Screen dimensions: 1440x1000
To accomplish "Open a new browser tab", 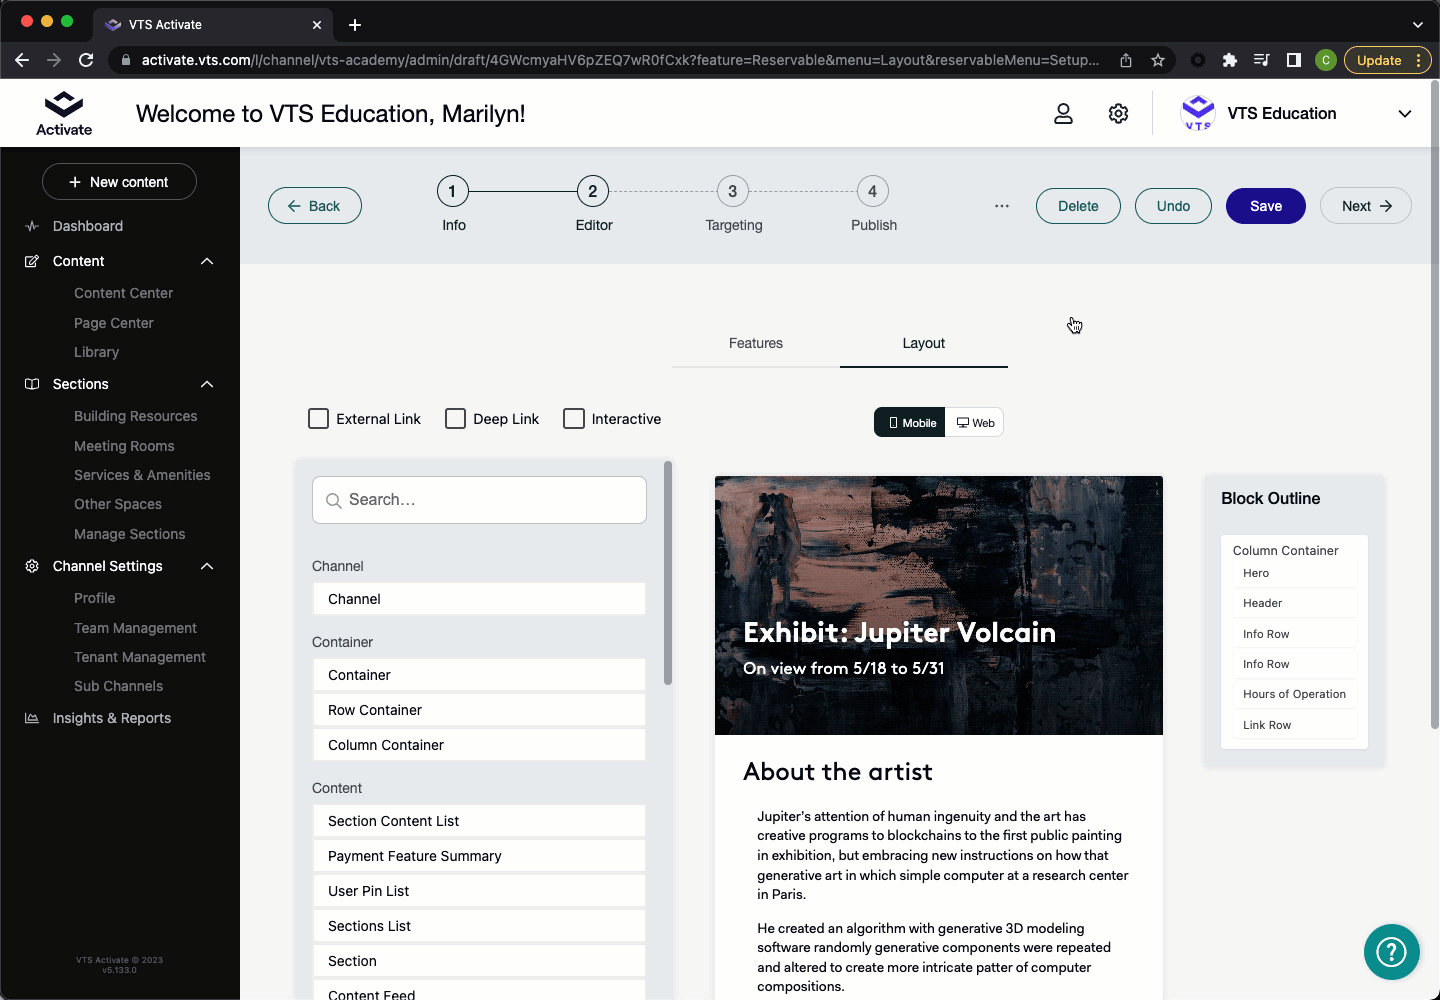I will coord(355,25).
